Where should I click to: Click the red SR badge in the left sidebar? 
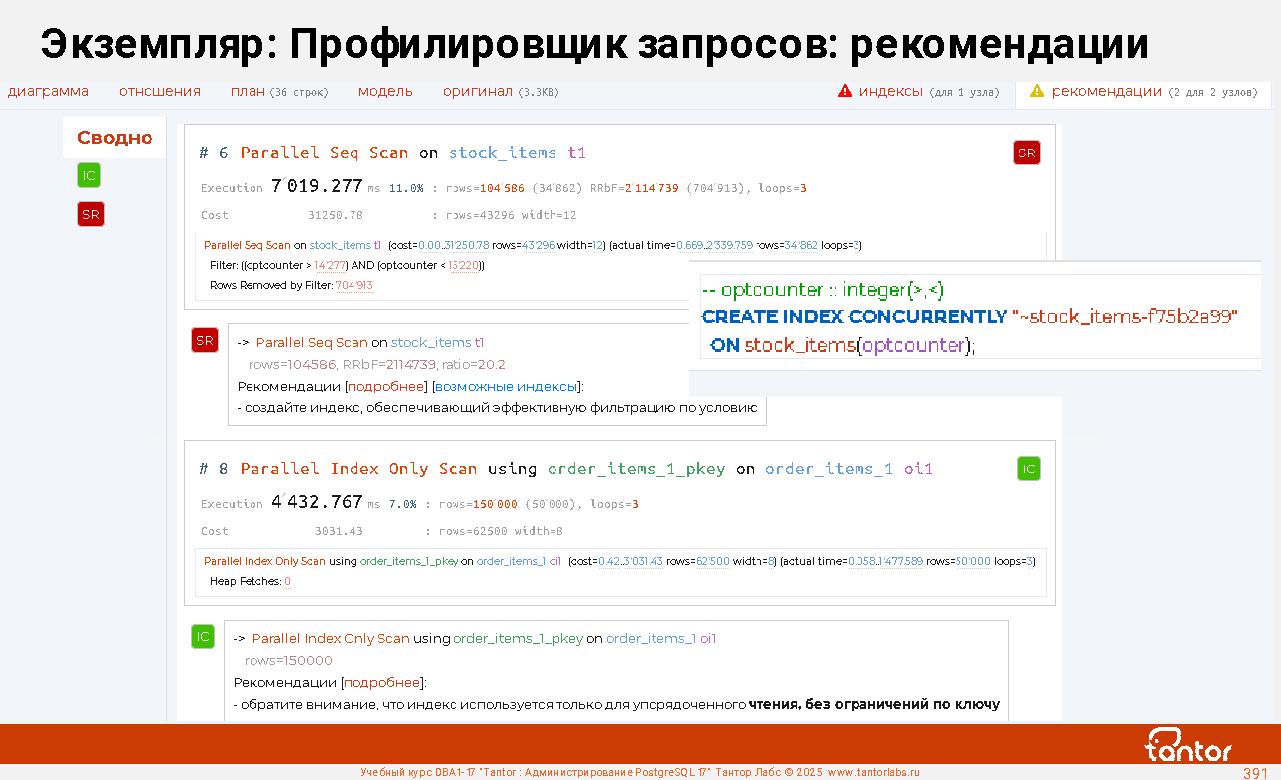pyautogui.click(x=90, y=214)
